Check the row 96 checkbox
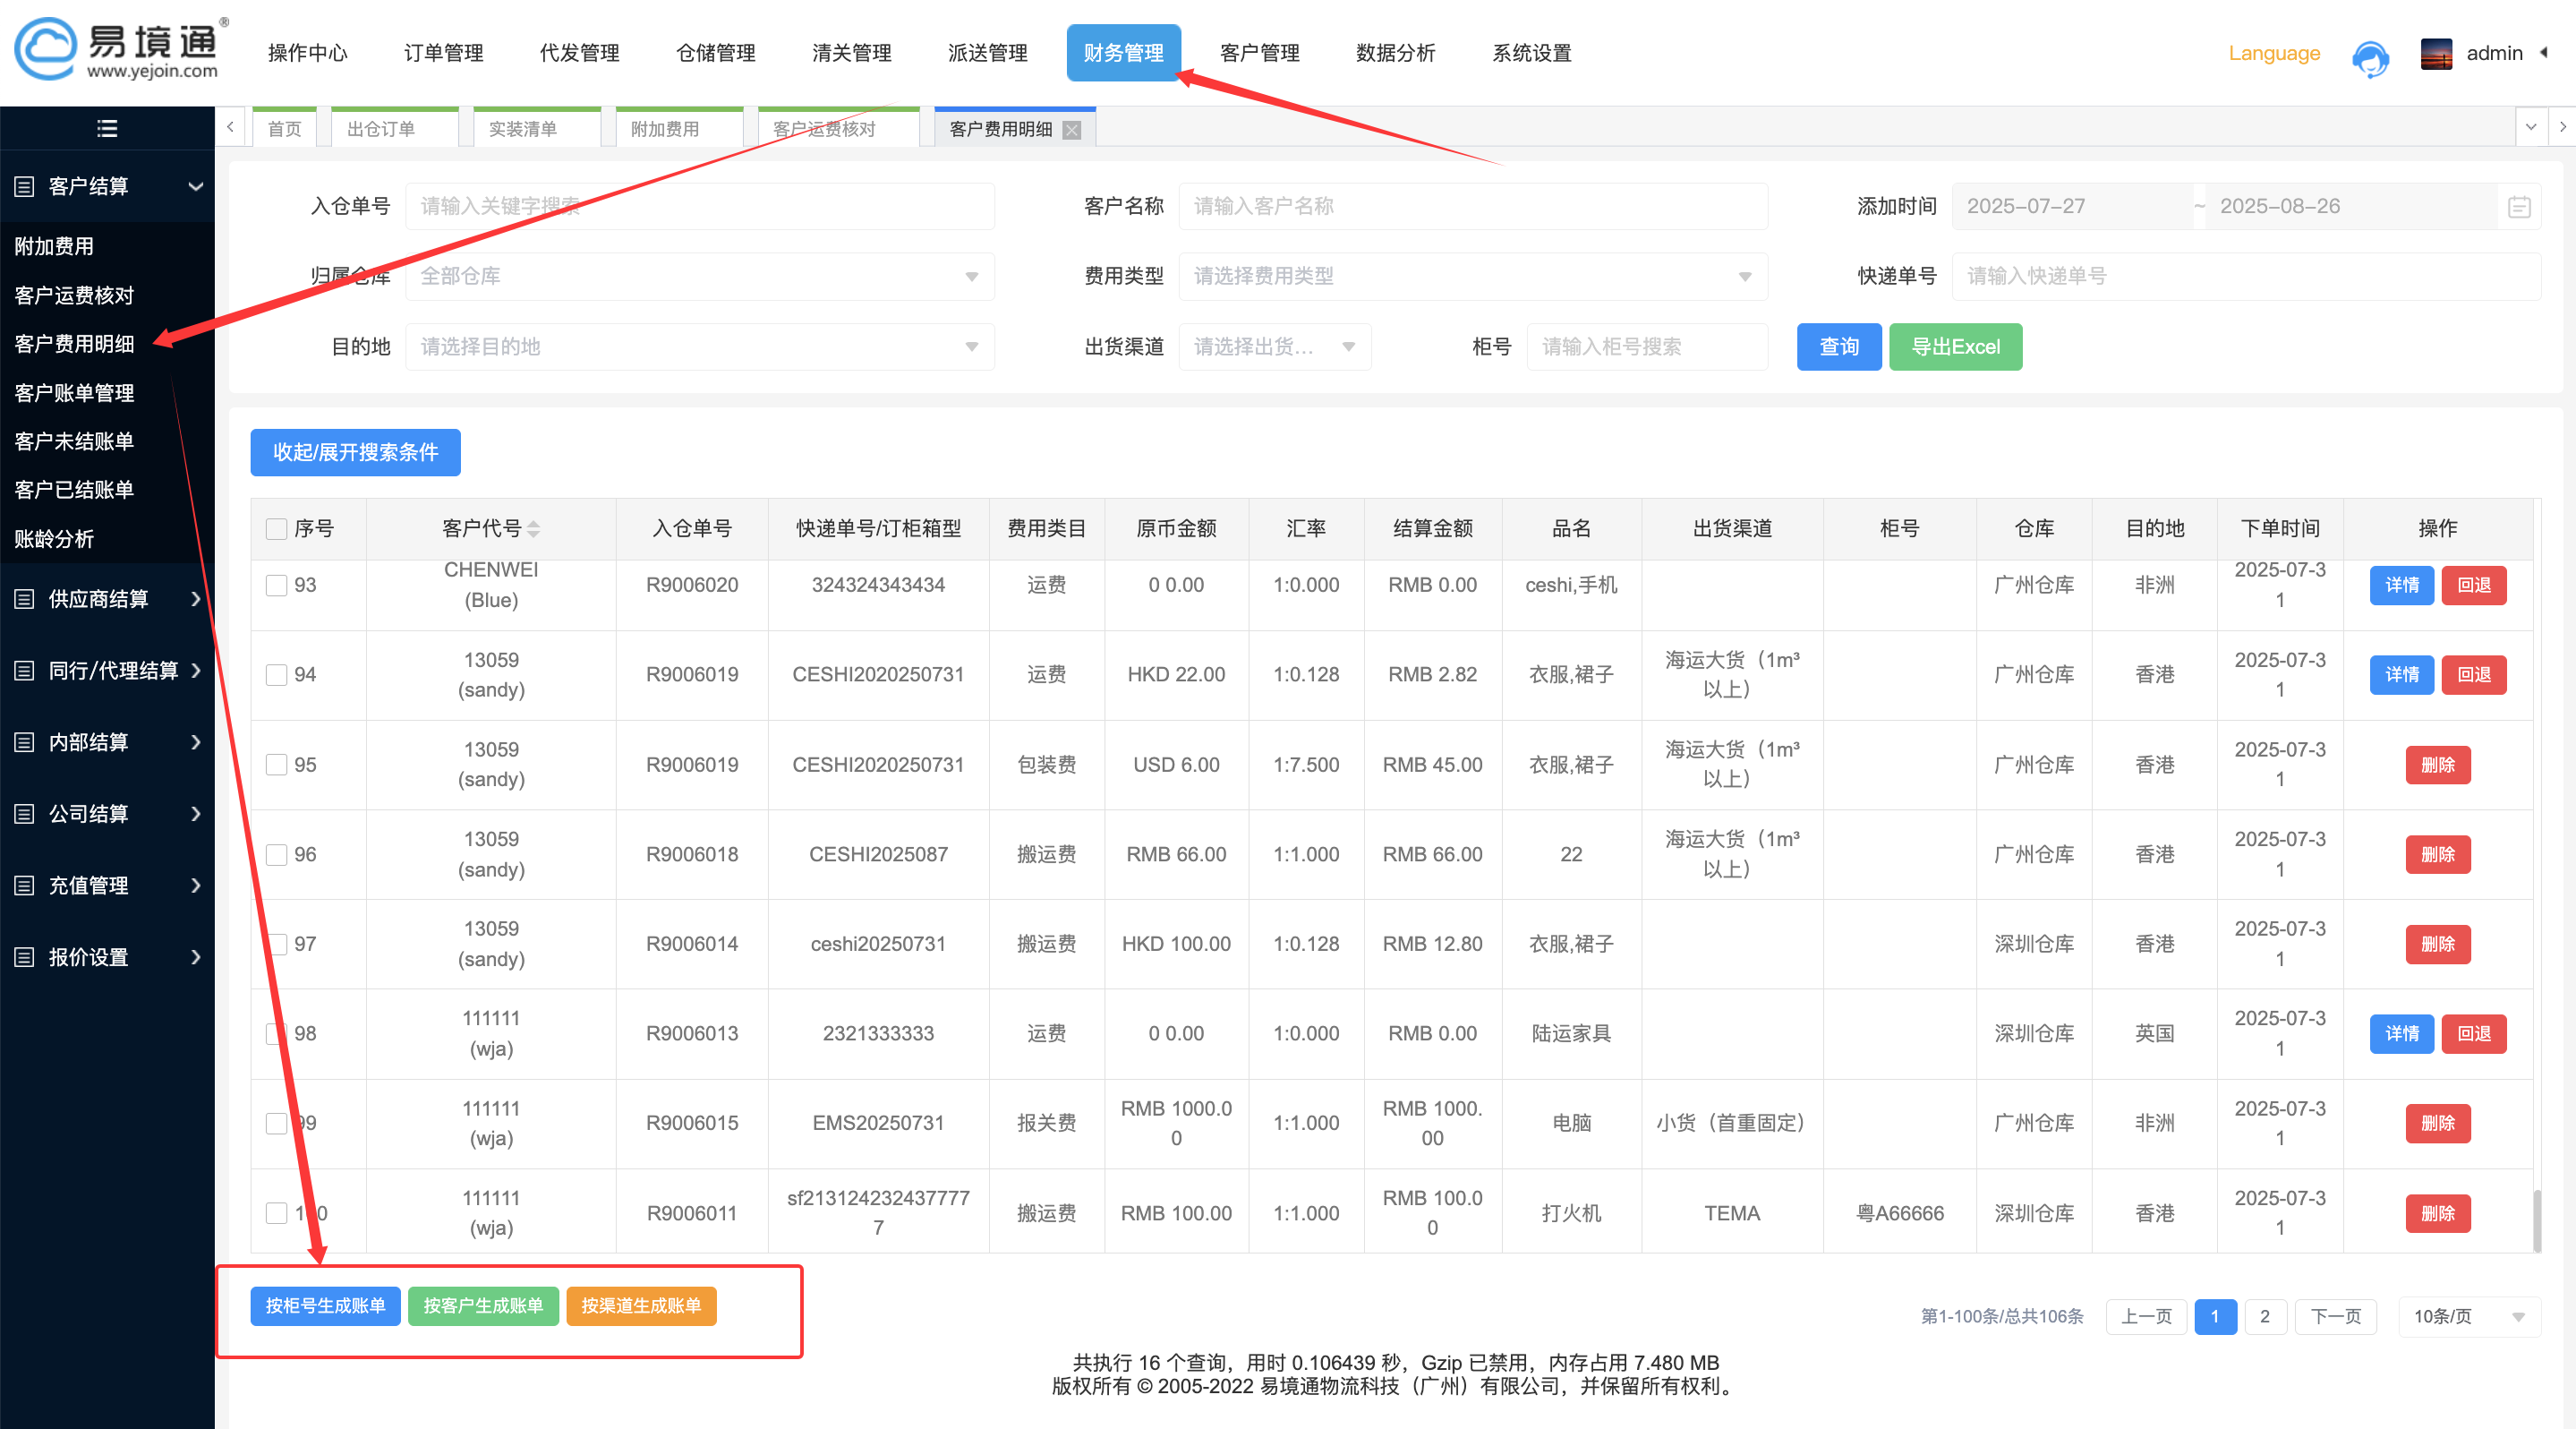 [276, 855]
